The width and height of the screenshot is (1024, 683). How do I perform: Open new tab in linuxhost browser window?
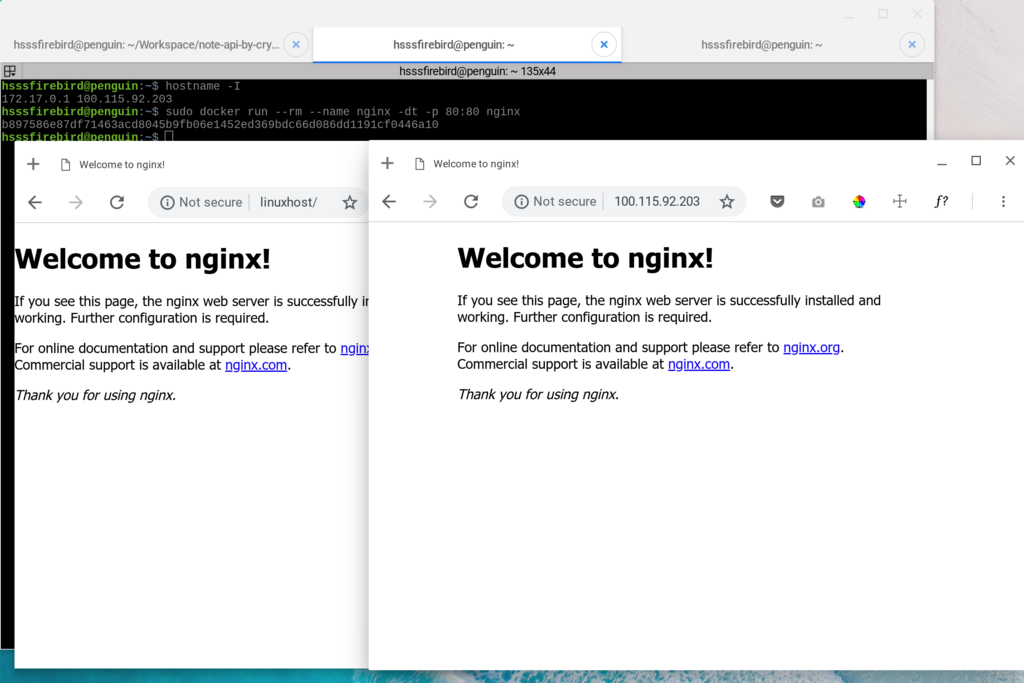point(33,164)
